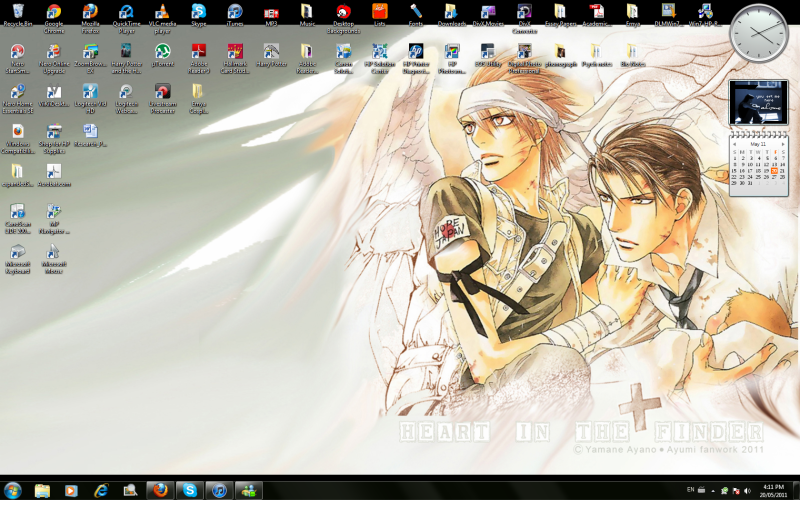Viewport: 800px width, 519px height.
Task: Select the Ustream Producer desktop shortcut
Action: tap(162, 99)
